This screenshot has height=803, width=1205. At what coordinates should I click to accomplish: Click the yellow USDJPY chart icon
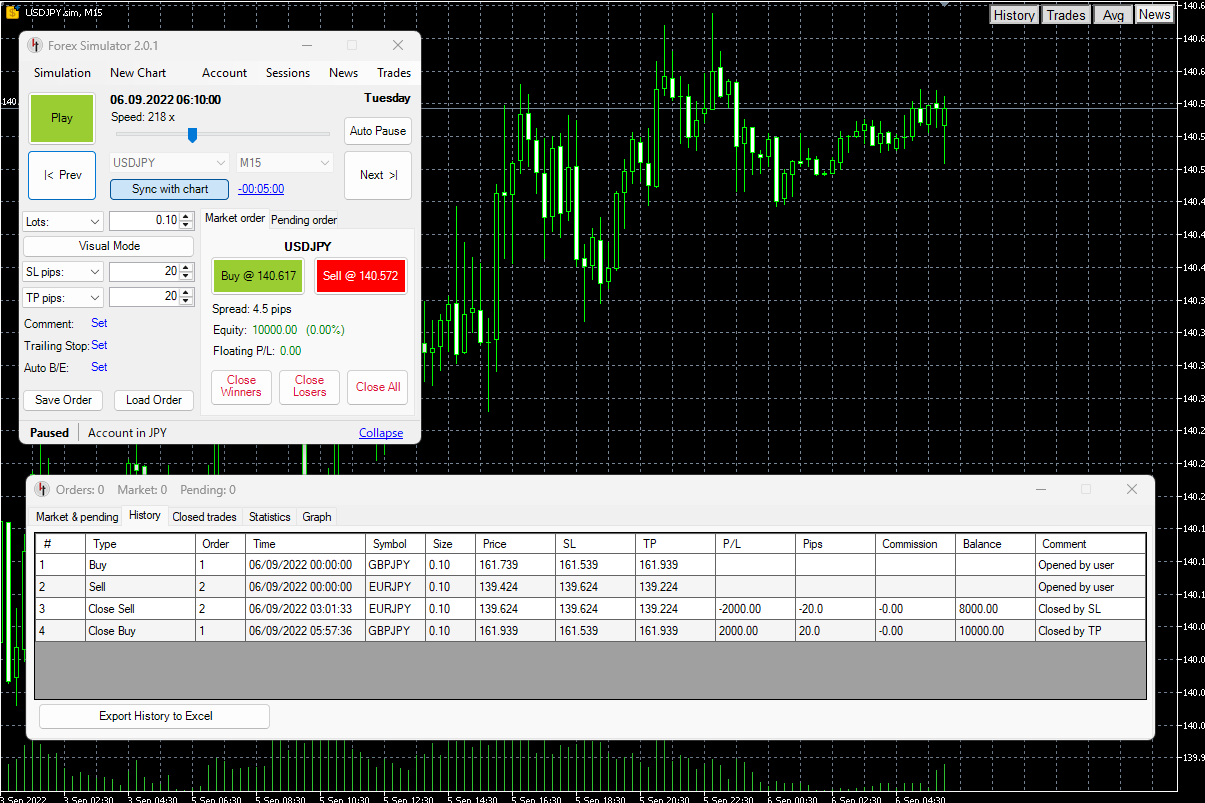pyautogui.click(x=12, y=12)
